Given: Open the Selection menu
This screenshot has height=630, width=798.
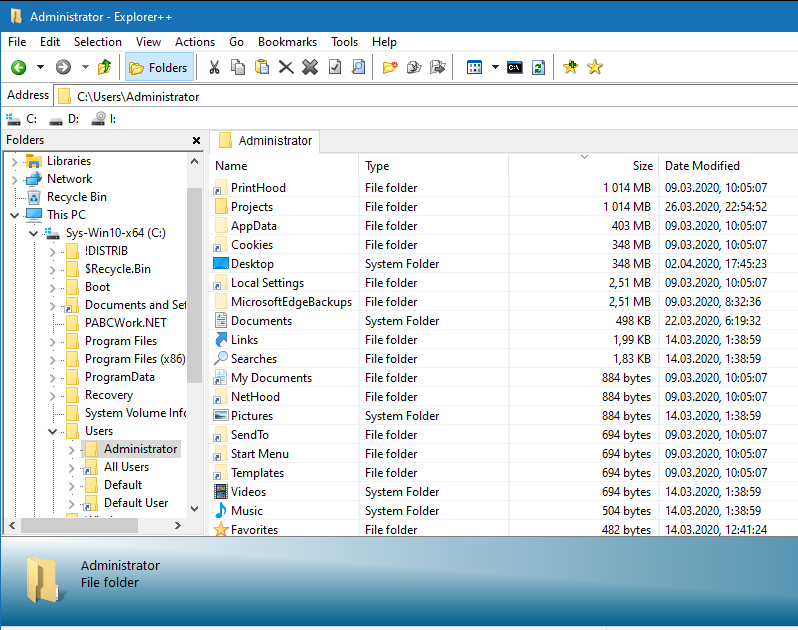Looking at the screenshot, I should 98,42.
